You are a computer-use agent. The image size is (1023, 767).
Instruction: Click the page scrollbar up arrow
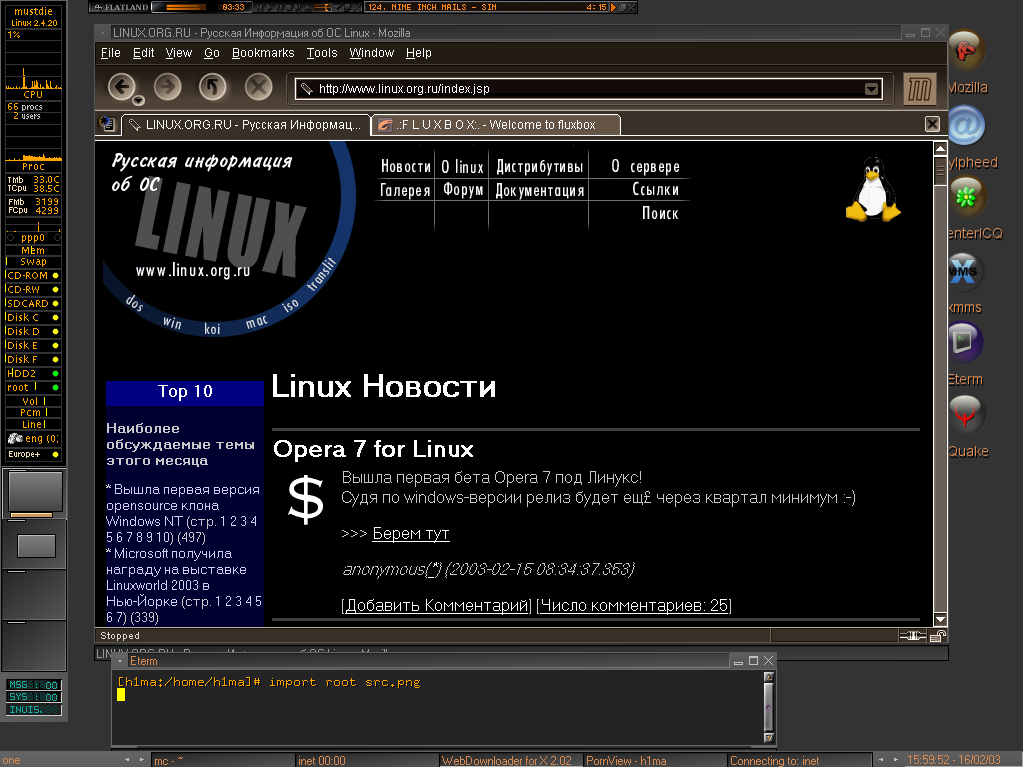pyautogui.click(x=940, y=149)
